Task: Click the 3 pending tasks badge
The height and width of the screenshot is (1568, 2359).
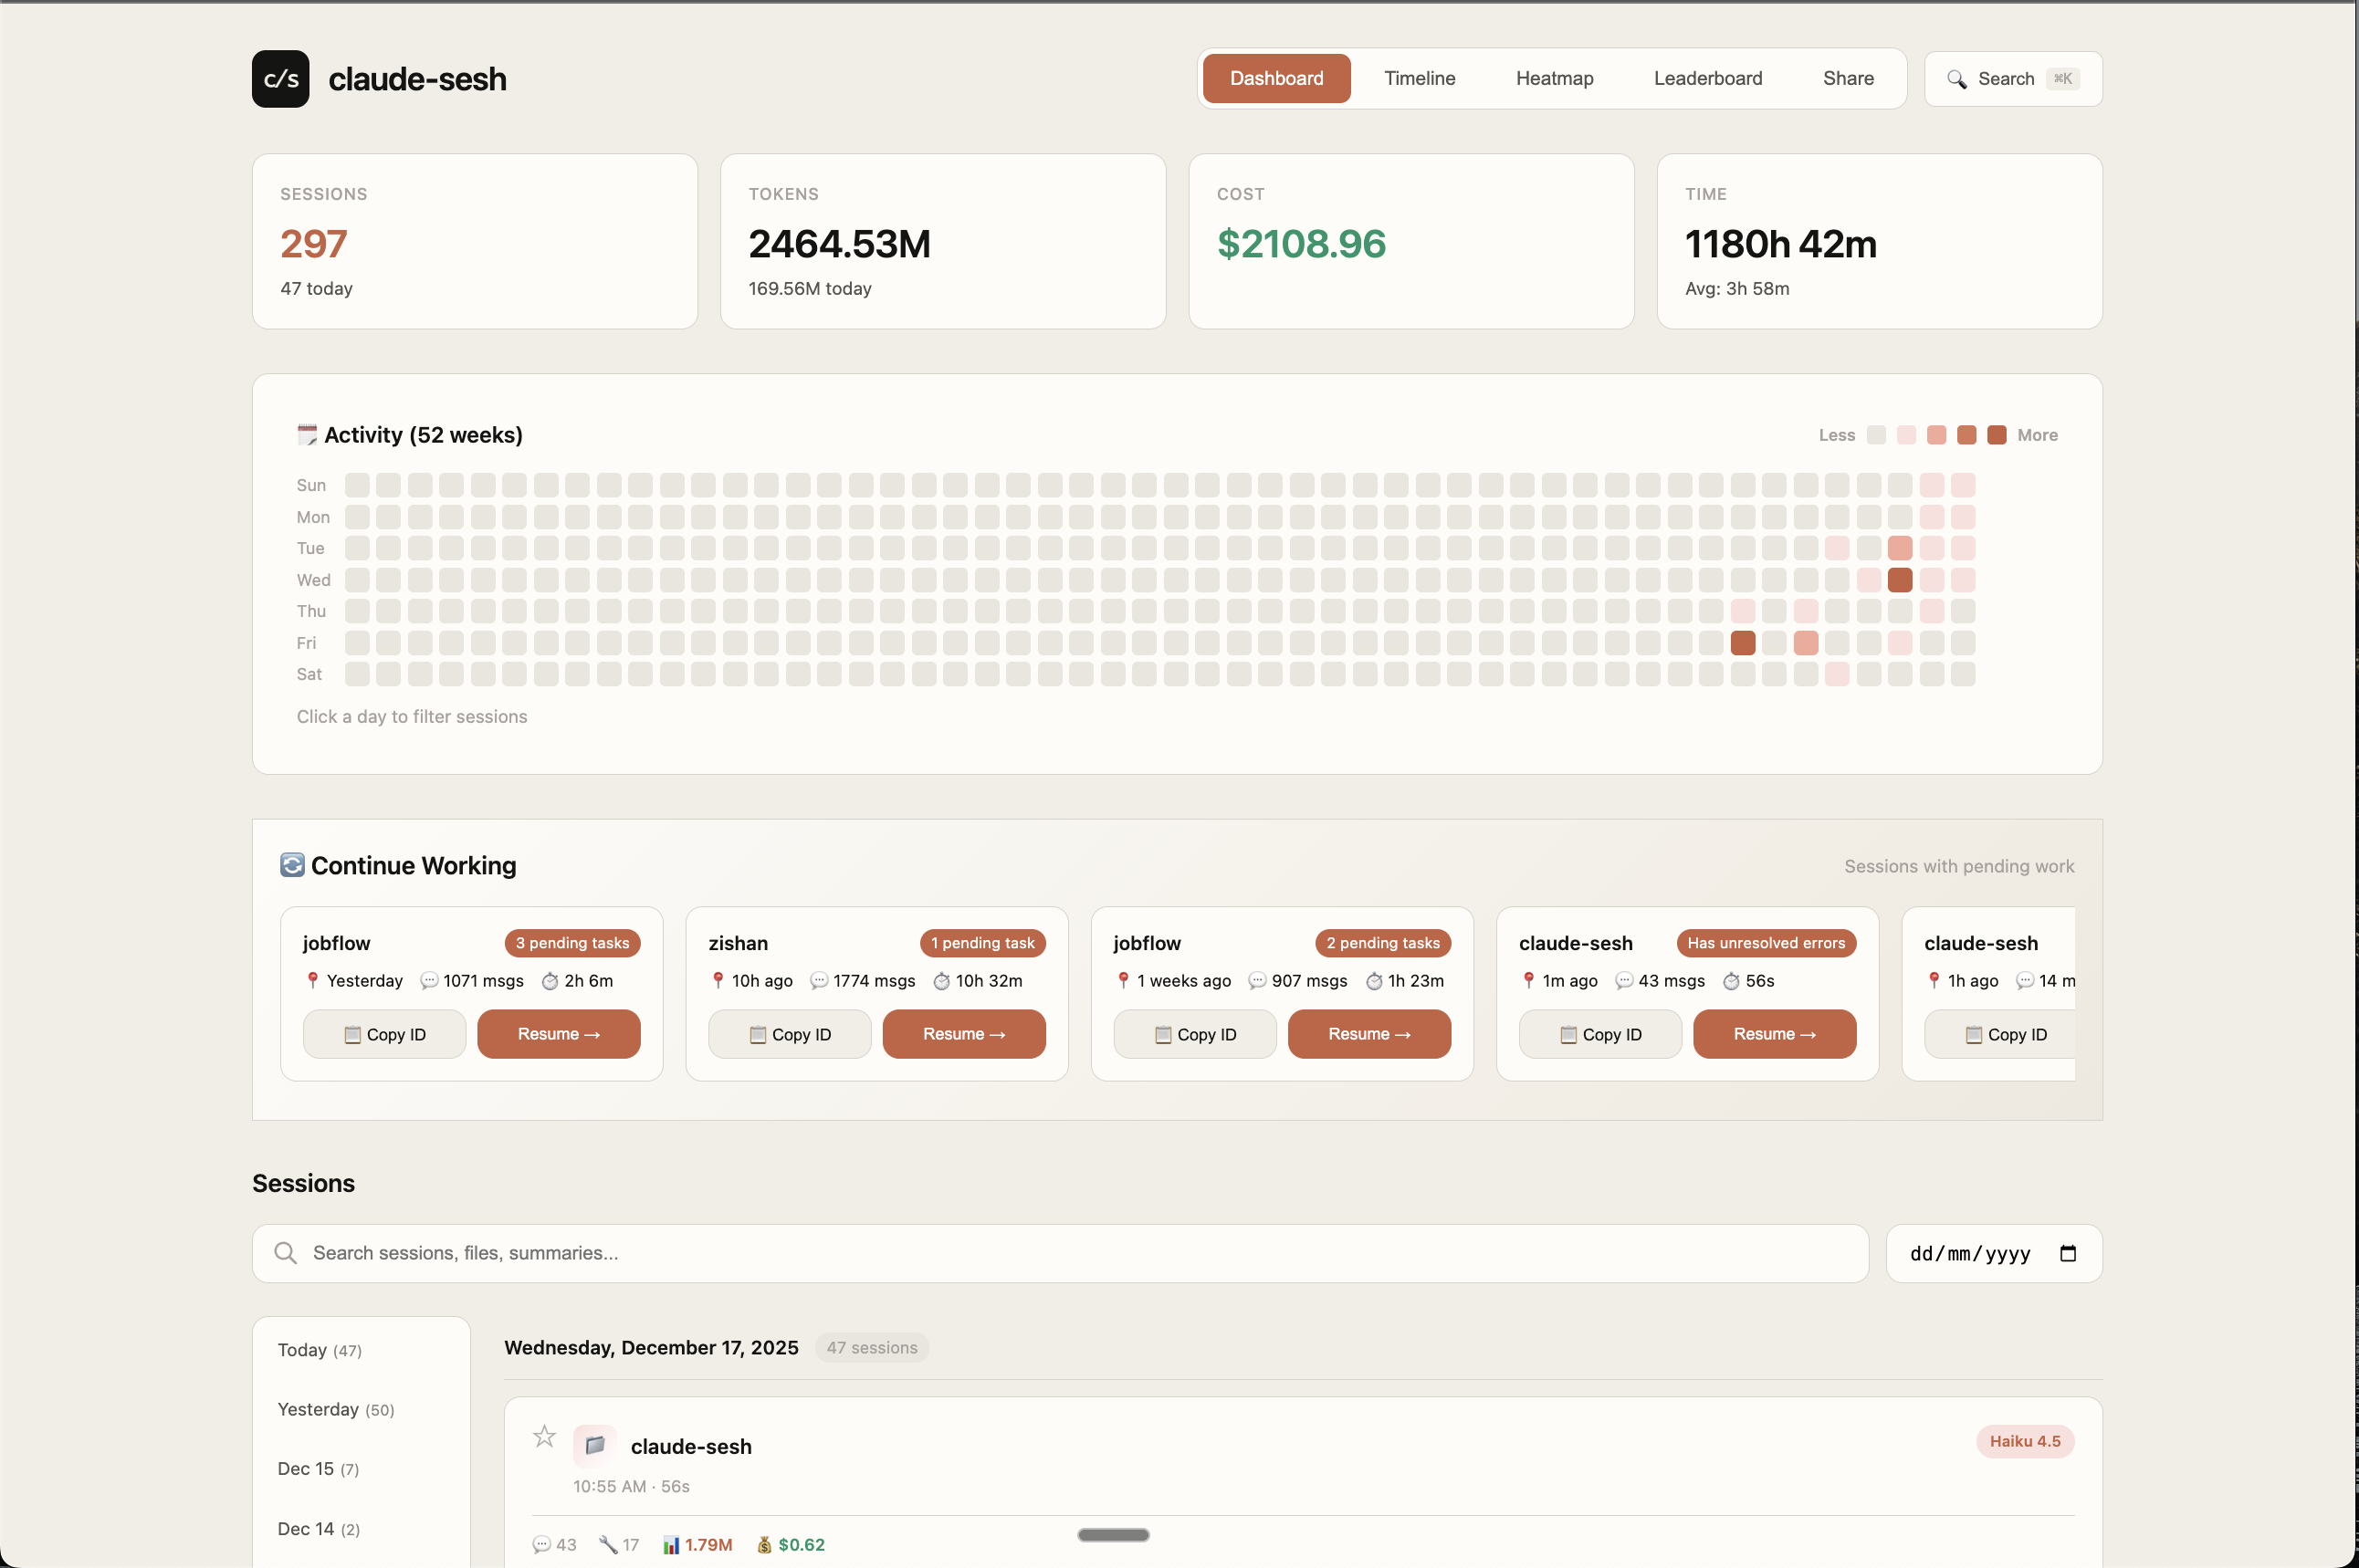Action: click(x=572, y=943)
